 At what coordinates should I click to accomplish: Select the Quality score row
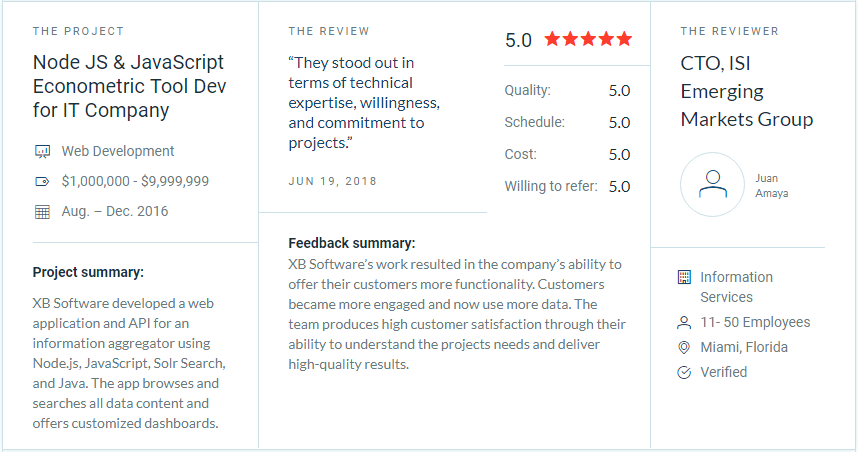point(567,90)
